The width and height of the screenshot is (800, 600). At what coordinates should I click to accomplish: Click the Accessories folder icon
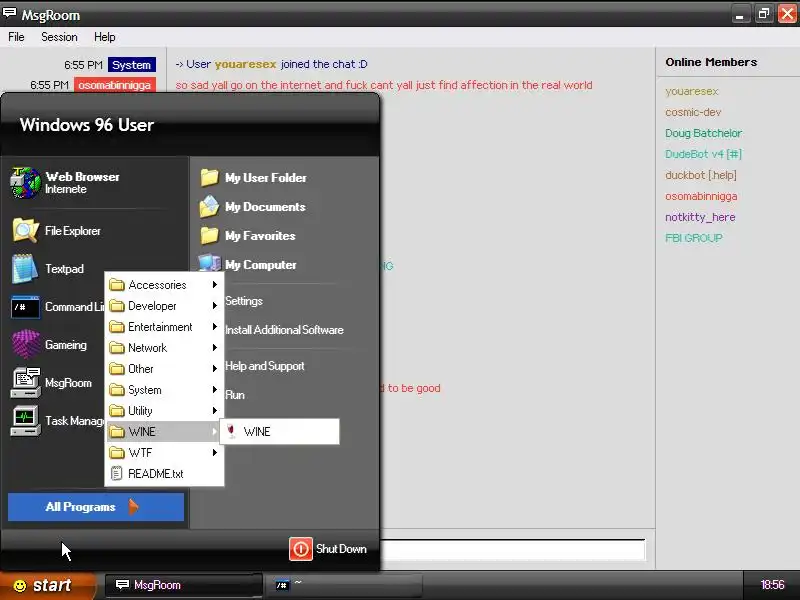[x=117, y=285]
